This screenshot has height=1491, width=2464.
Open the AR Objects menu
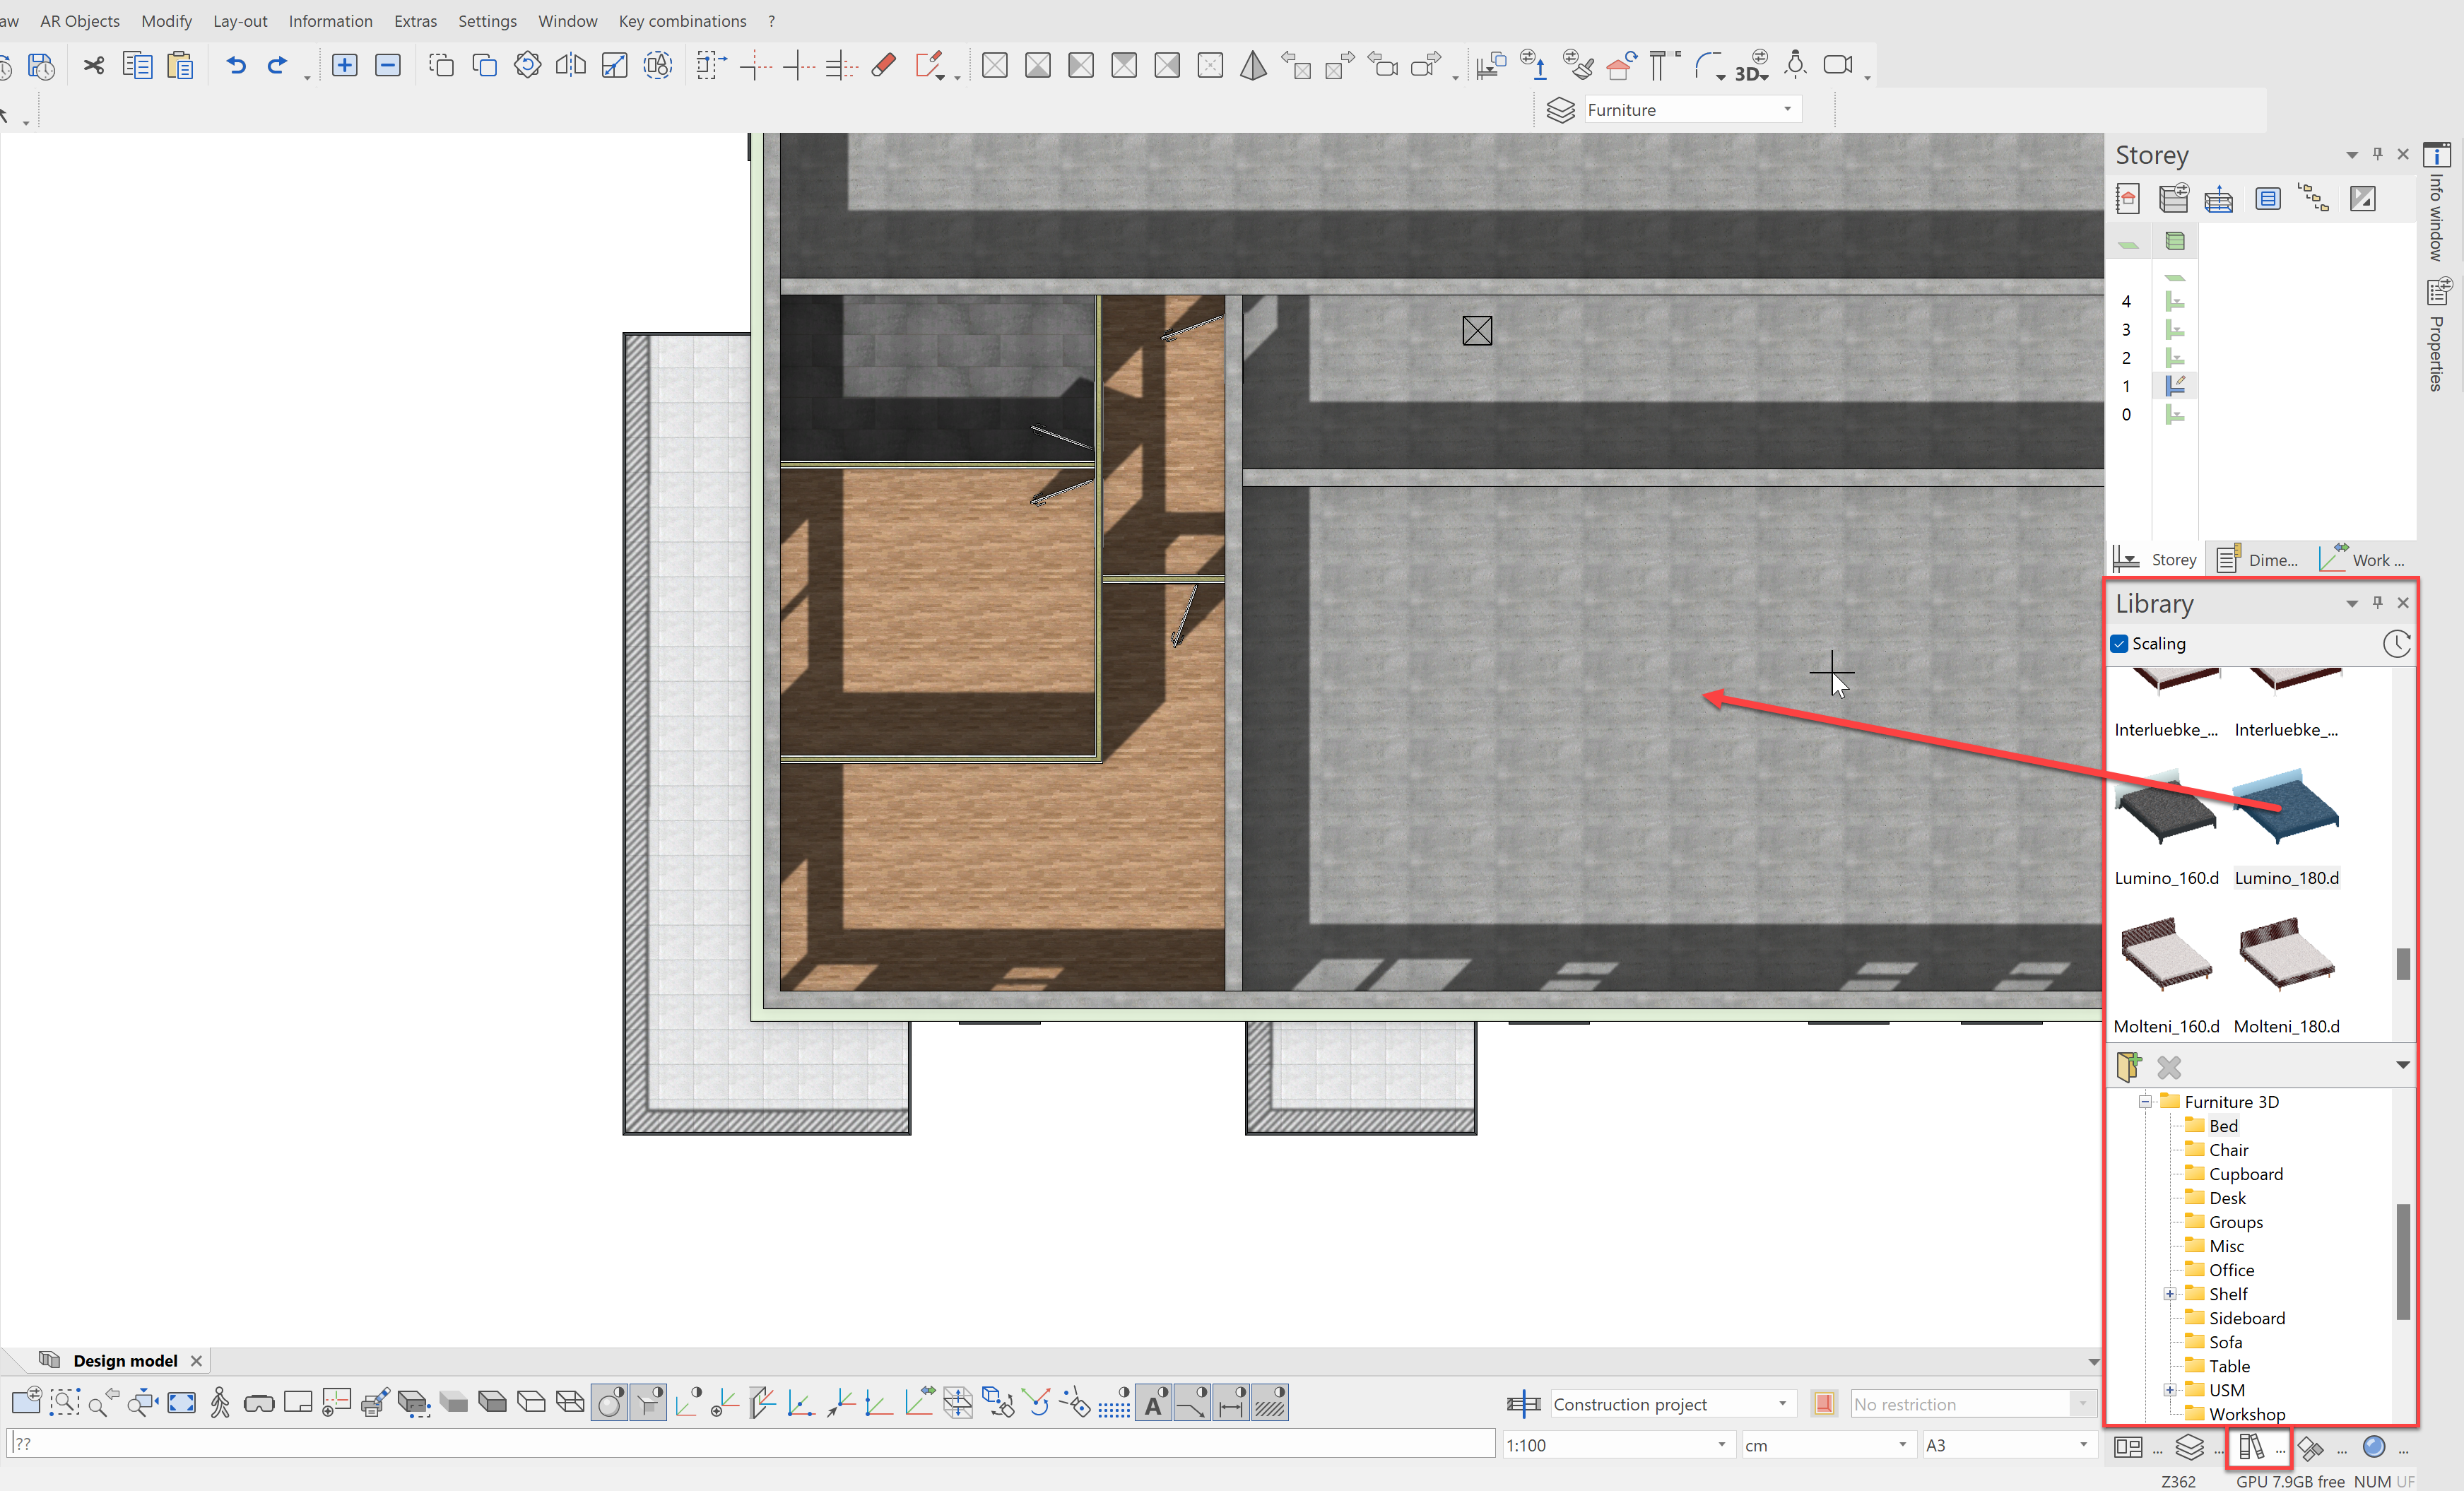[80, 21]
